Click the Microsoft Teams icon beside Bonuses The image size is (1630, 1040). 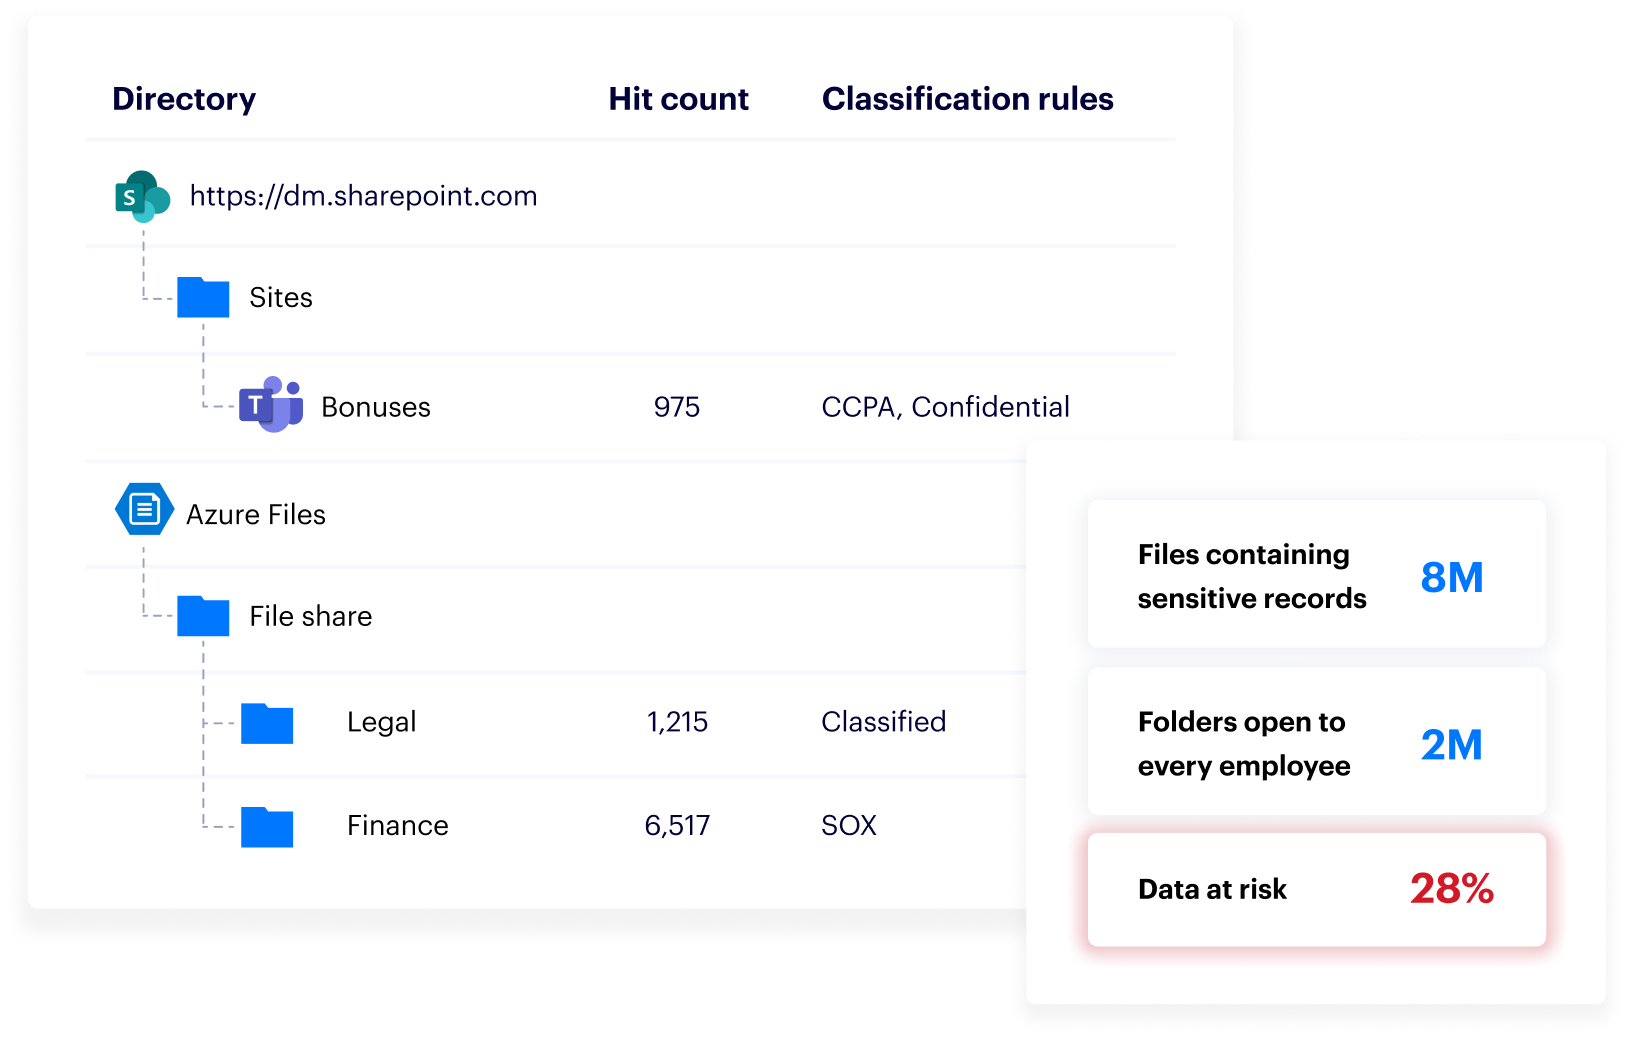tap(270, 405)
